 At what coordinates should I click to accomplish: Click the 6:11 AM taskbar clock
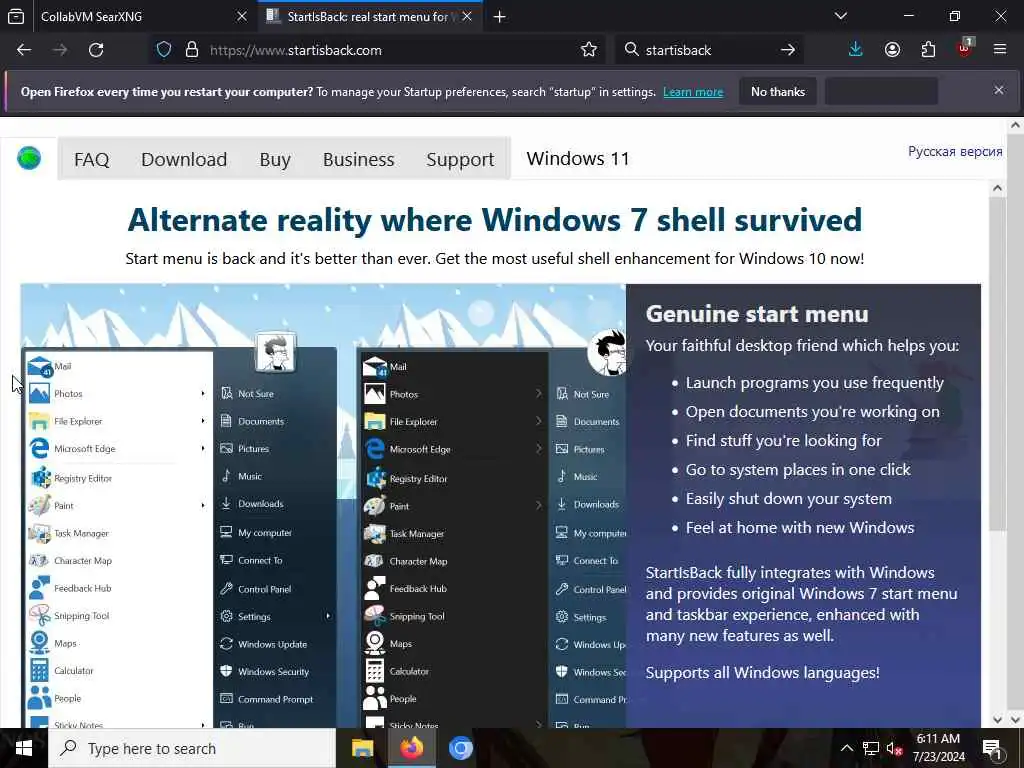pos(938,748)
